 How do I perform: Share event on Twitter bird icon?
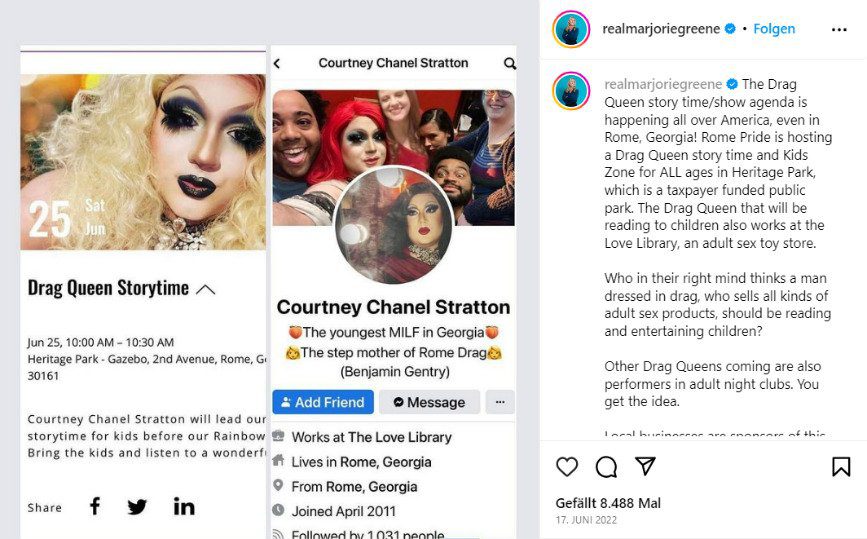click(137, 506)
